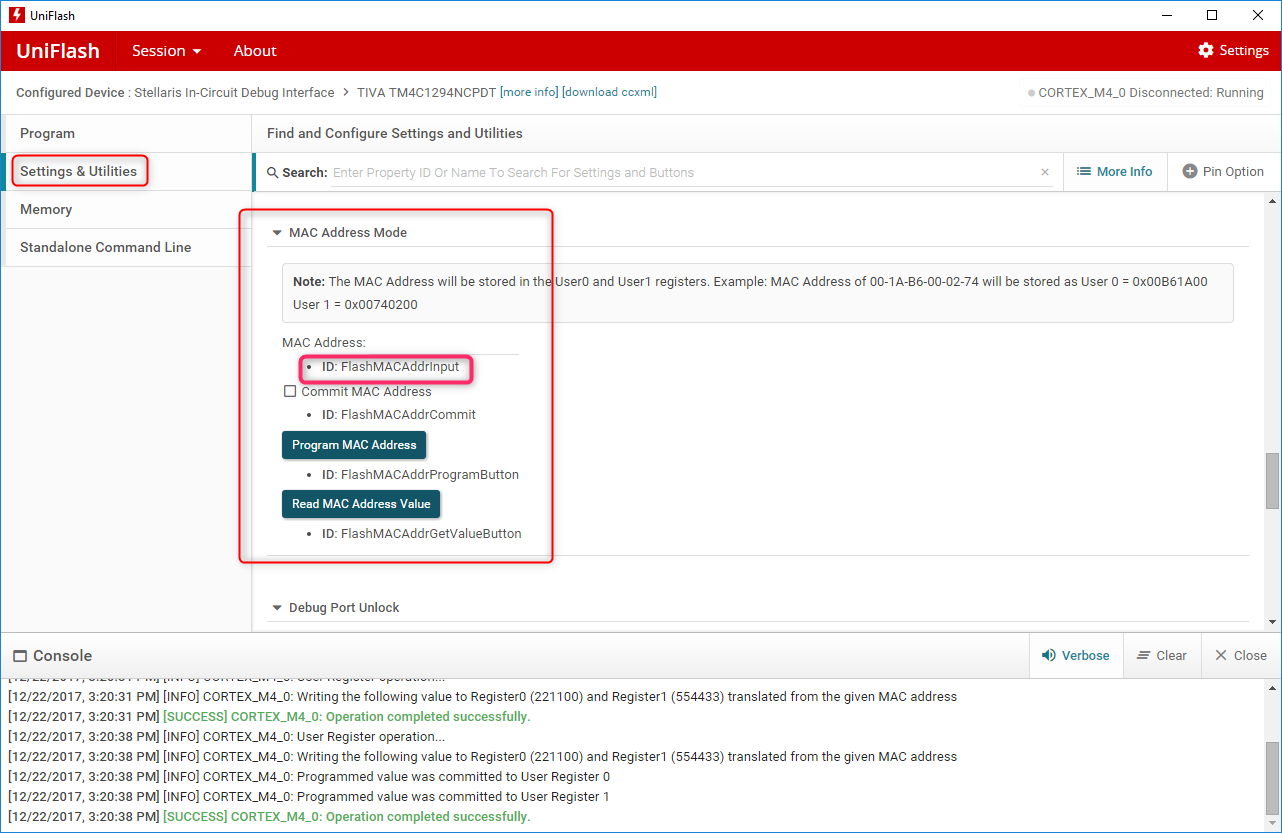This screenshot has height=833, width=1282.
Task: Clear the console log
Action: tap(1162, 656)
